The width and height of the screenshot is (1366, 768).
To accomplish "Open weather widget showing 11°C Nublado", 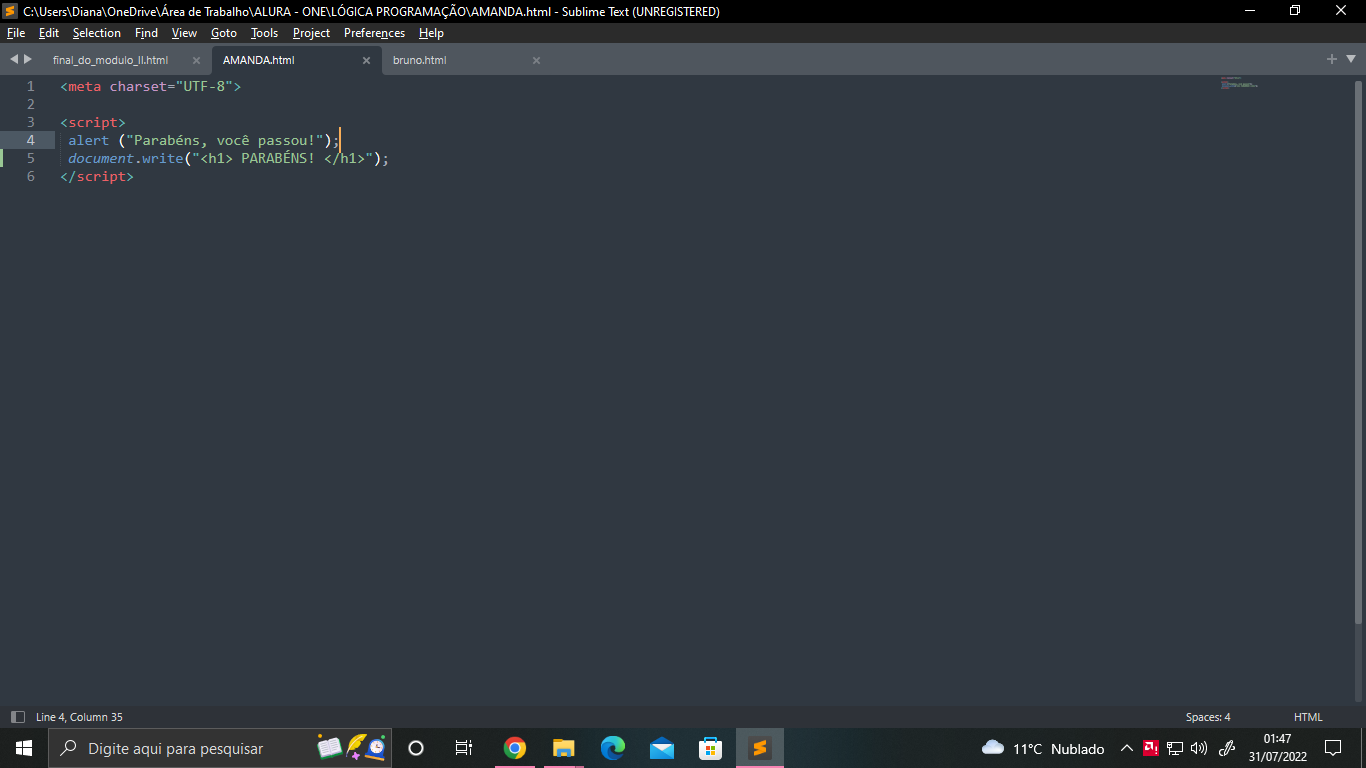I will (x=1043, y=748).
